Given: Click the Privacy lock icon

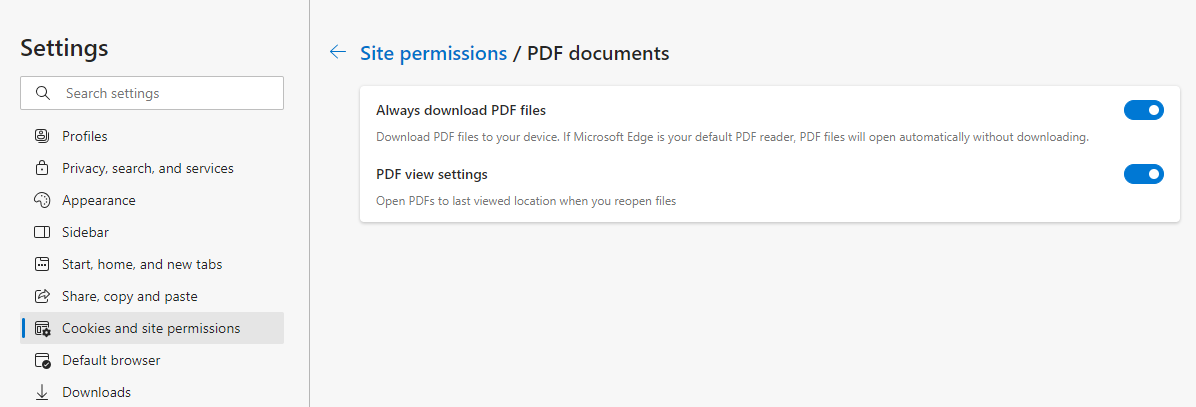Looking at the screenshot, I should [x=42, y=168].
